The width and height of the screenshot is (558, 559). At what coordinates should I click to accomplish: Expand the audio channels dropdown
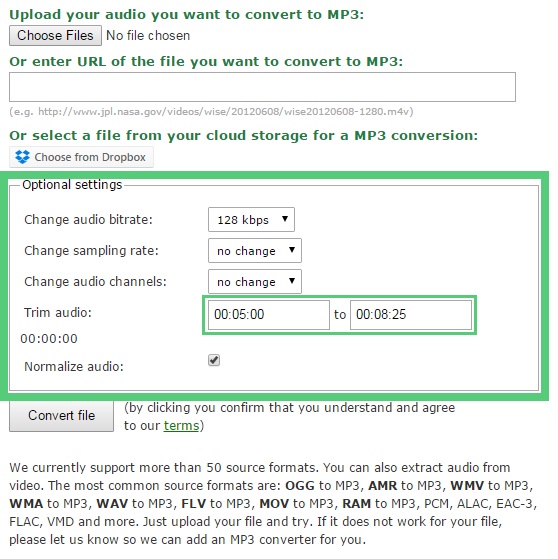click(255, 282)
